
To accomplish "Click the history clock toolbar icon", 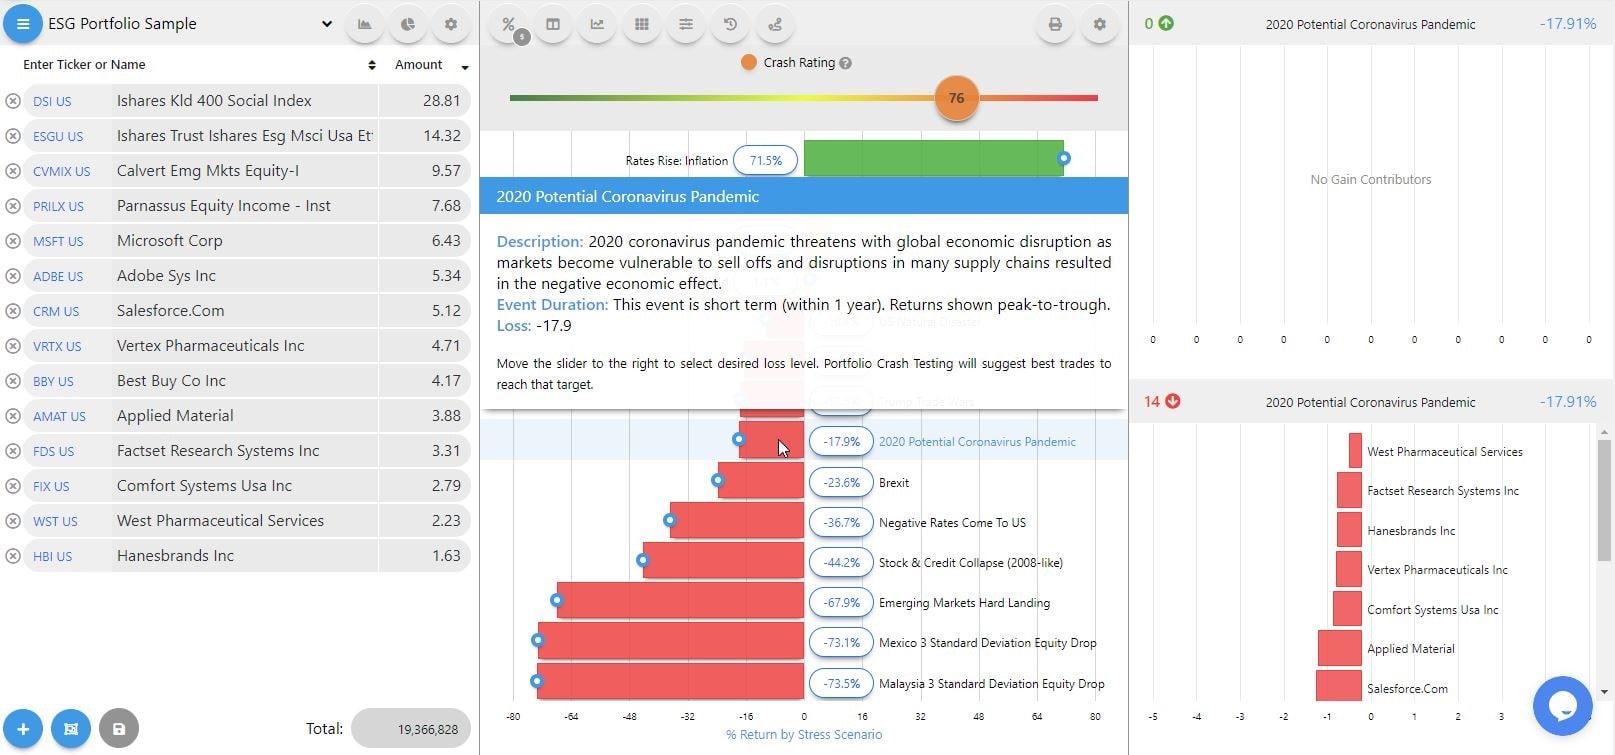I will pyautogui.click(x=730, y=24).
